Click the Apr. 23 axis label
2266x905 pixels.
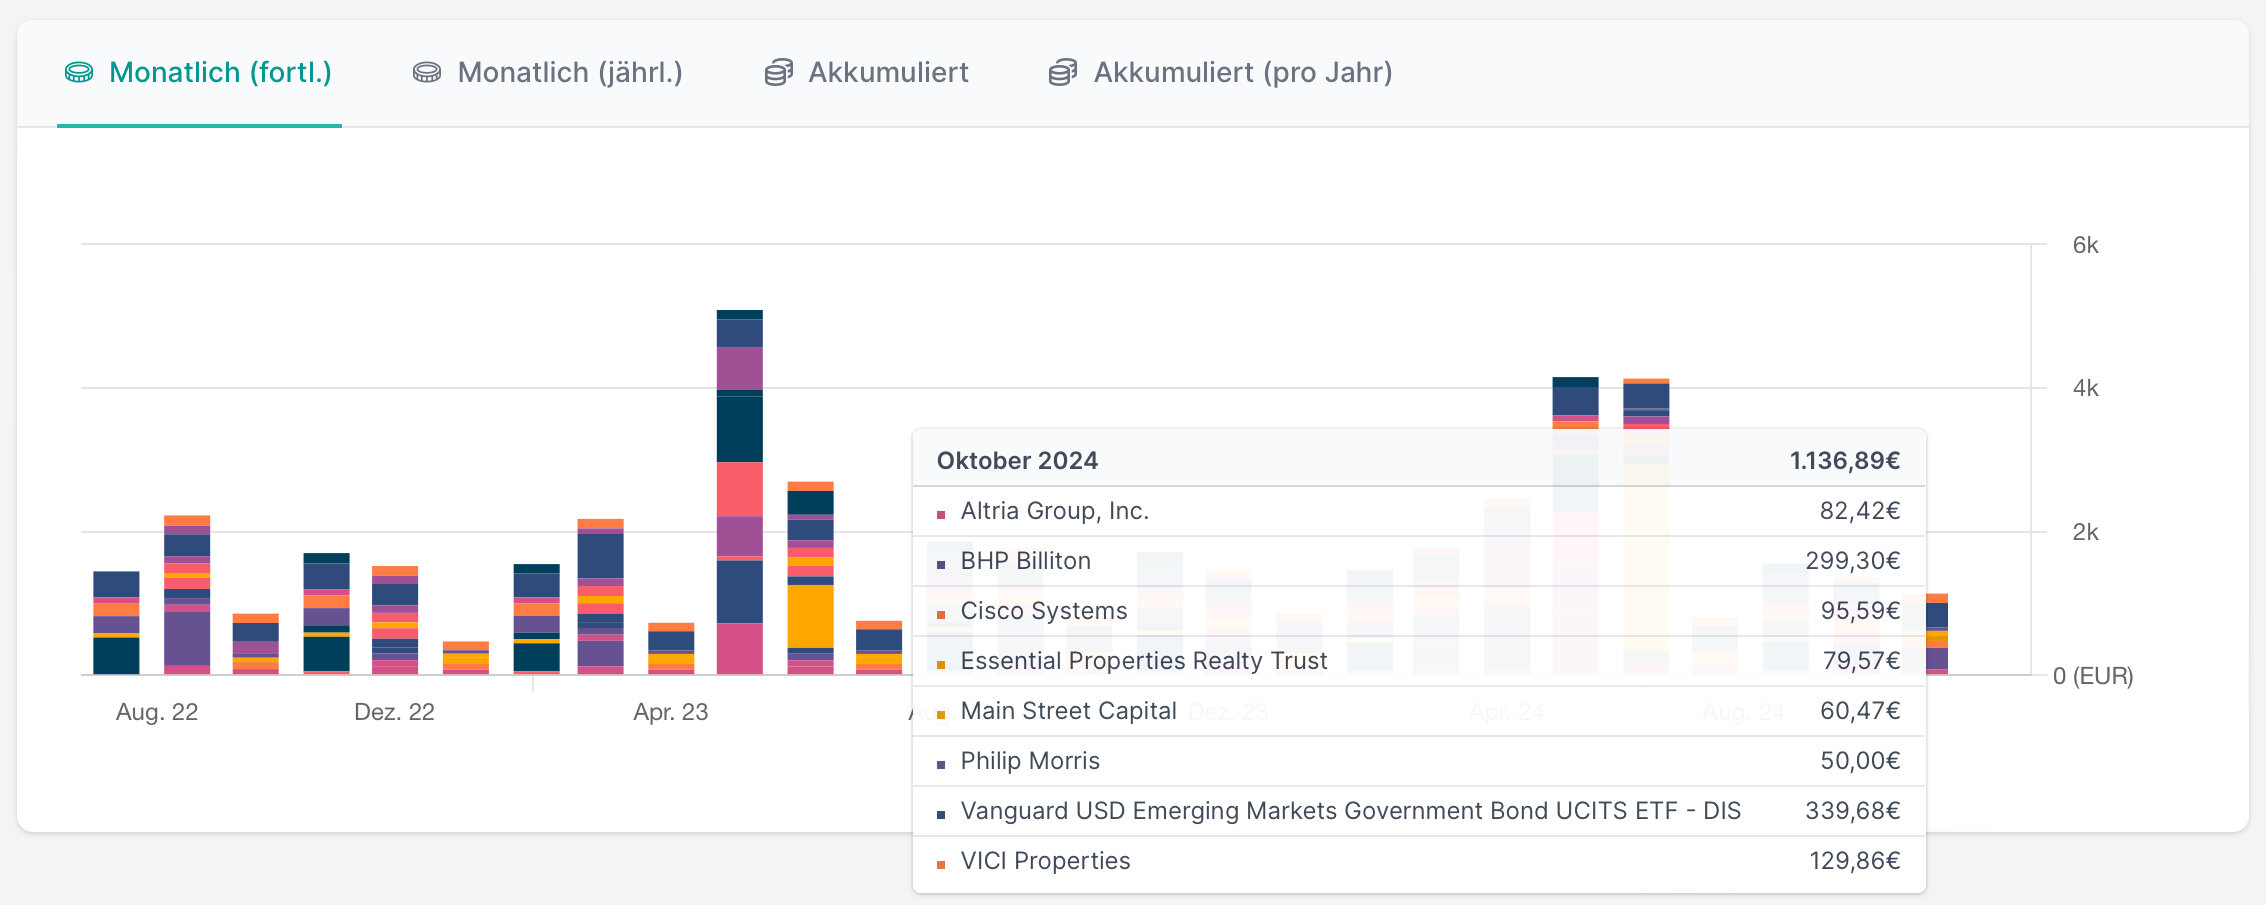click(670, 712)
